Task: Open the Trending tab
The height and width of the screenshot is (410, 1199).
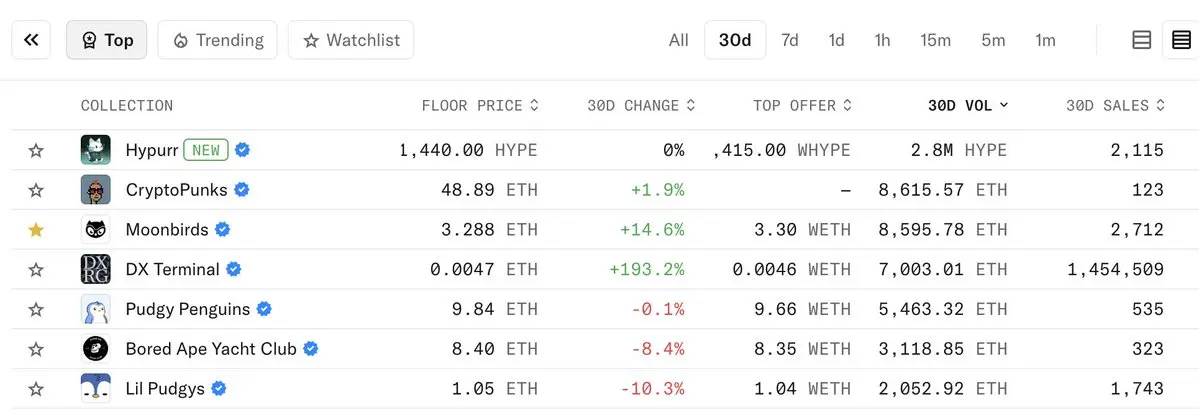Action: pyautogui.click(x=218, y=40)
